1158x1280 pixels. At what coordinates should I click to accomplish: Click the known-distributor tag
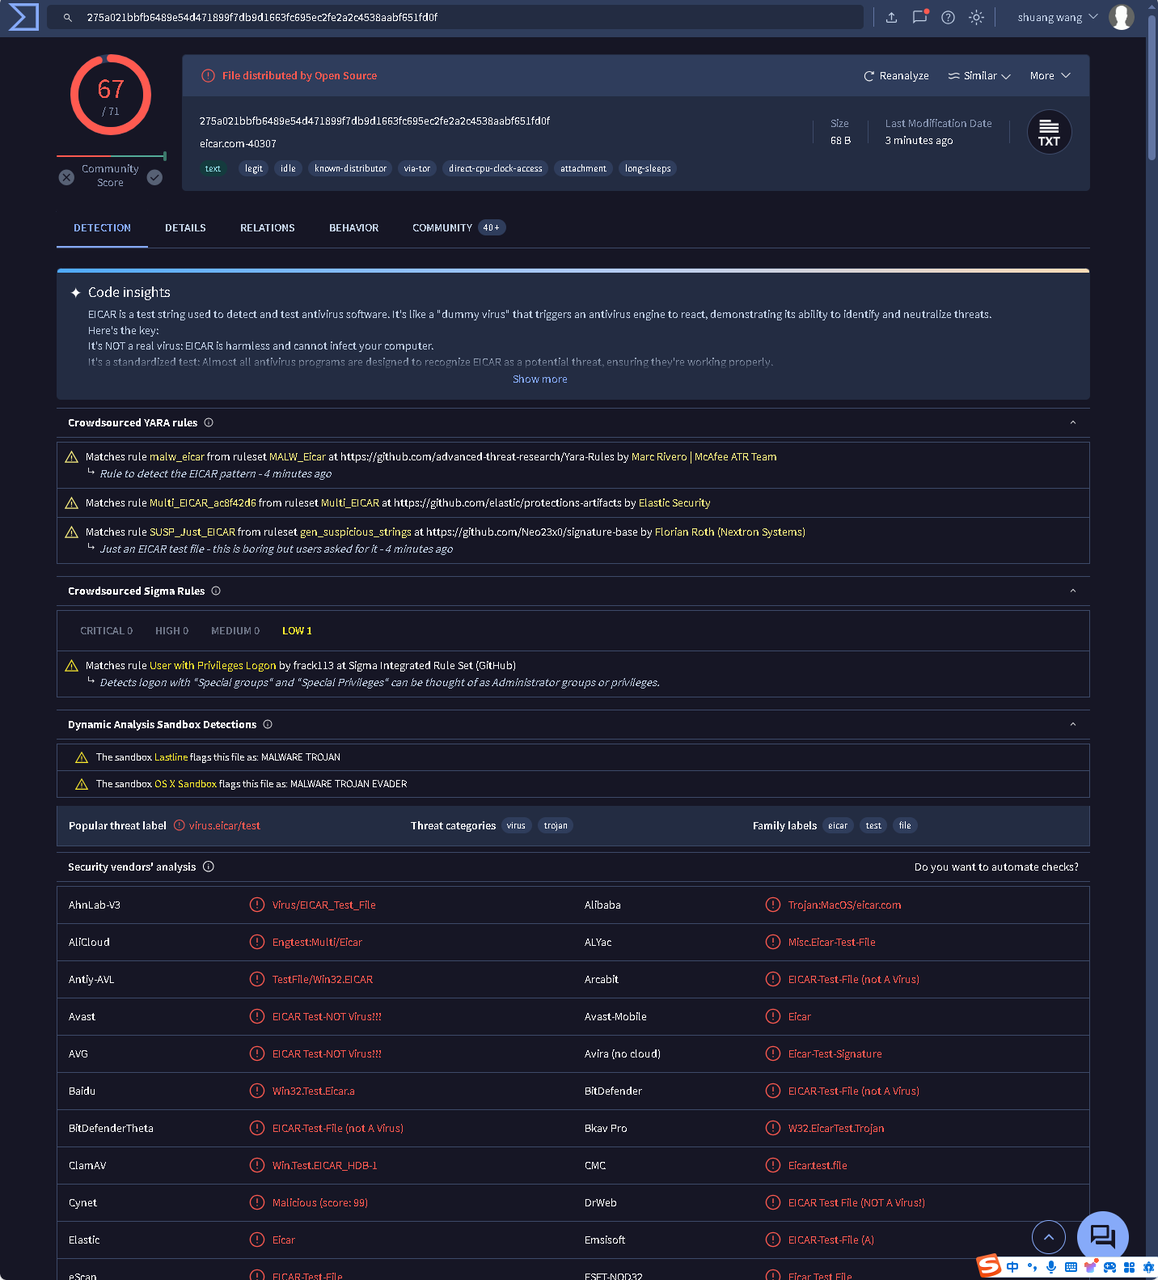[350, 169]
